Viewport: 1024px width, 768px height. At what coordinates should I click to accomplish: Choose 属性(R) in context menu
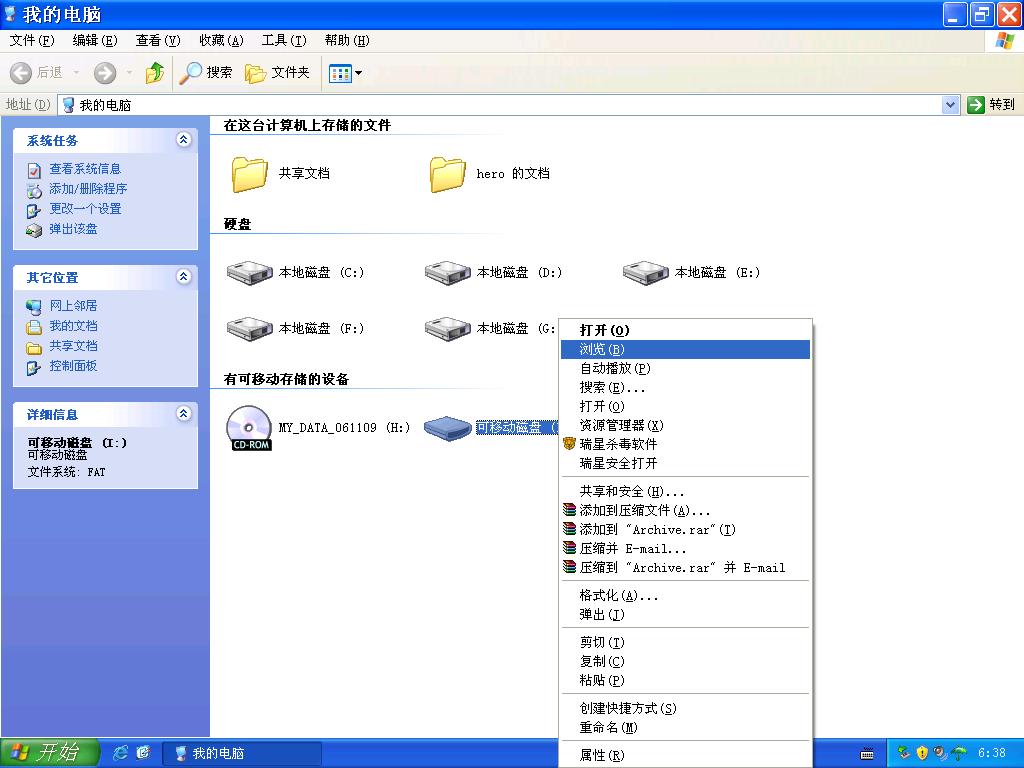(x=685, y=756)
